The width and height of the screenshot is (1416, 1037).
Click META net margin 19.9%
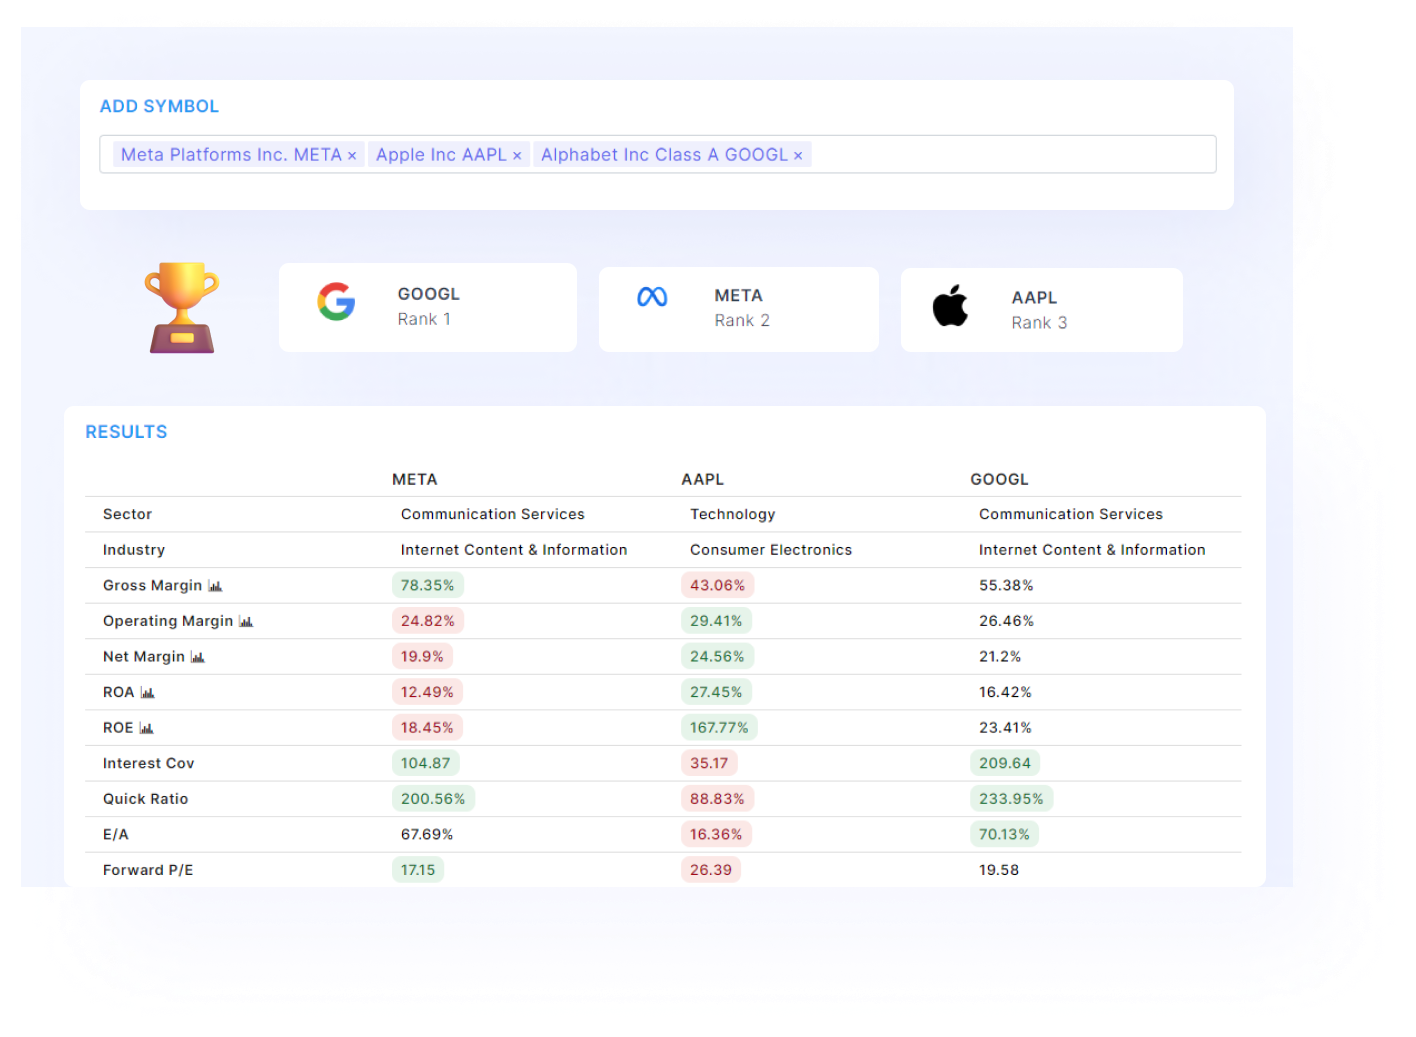pos(422,657)
